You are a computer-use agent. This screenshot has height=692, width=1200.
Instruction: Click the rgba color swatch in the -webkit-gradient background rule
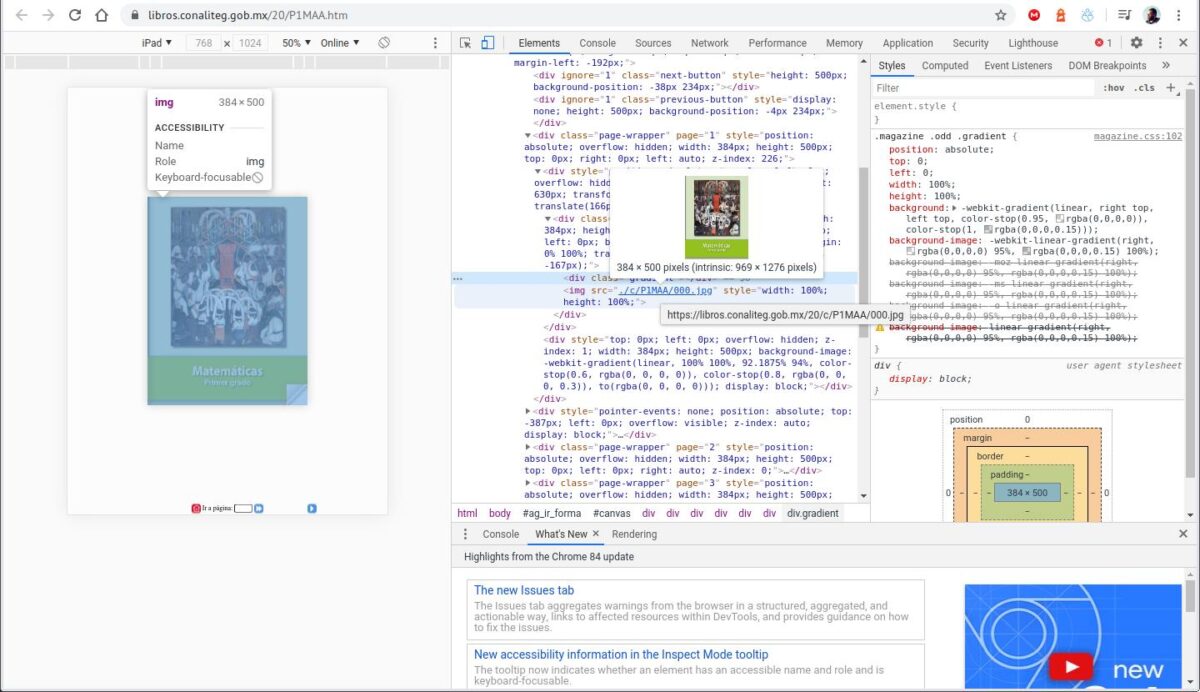[x=1060, y=218]
